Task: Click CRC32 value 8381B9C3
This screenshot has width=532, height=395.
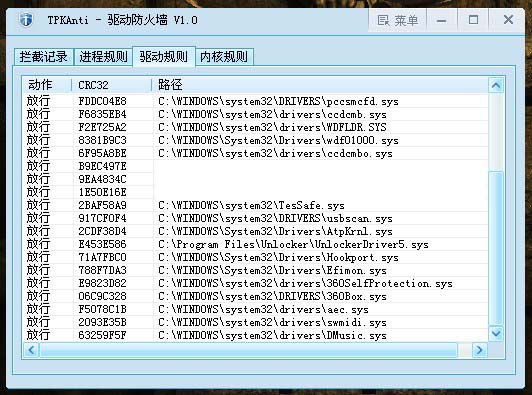Action: 102,140
